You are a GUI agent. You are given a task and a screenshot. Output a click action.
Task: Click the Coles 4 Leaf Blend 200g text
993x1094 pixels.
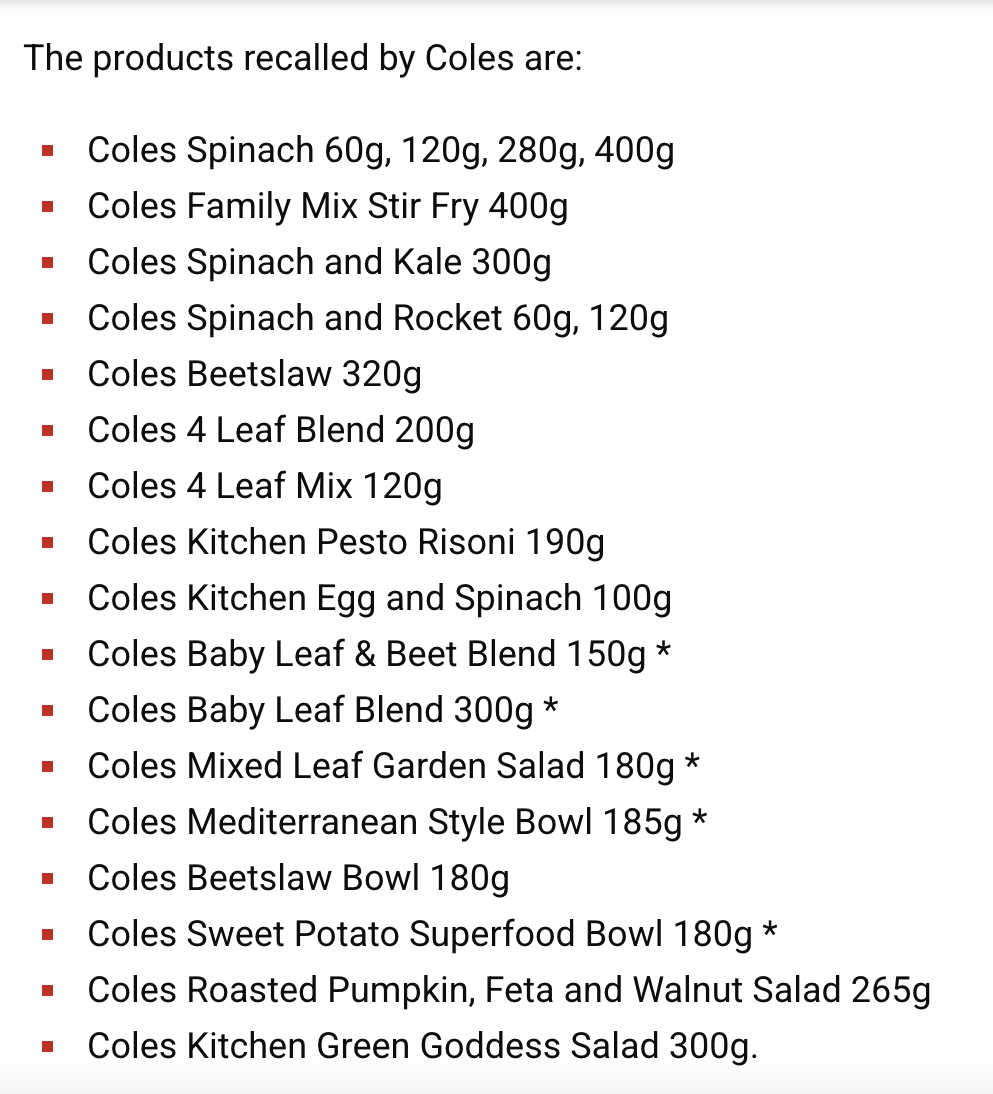(x=281, y=430)
